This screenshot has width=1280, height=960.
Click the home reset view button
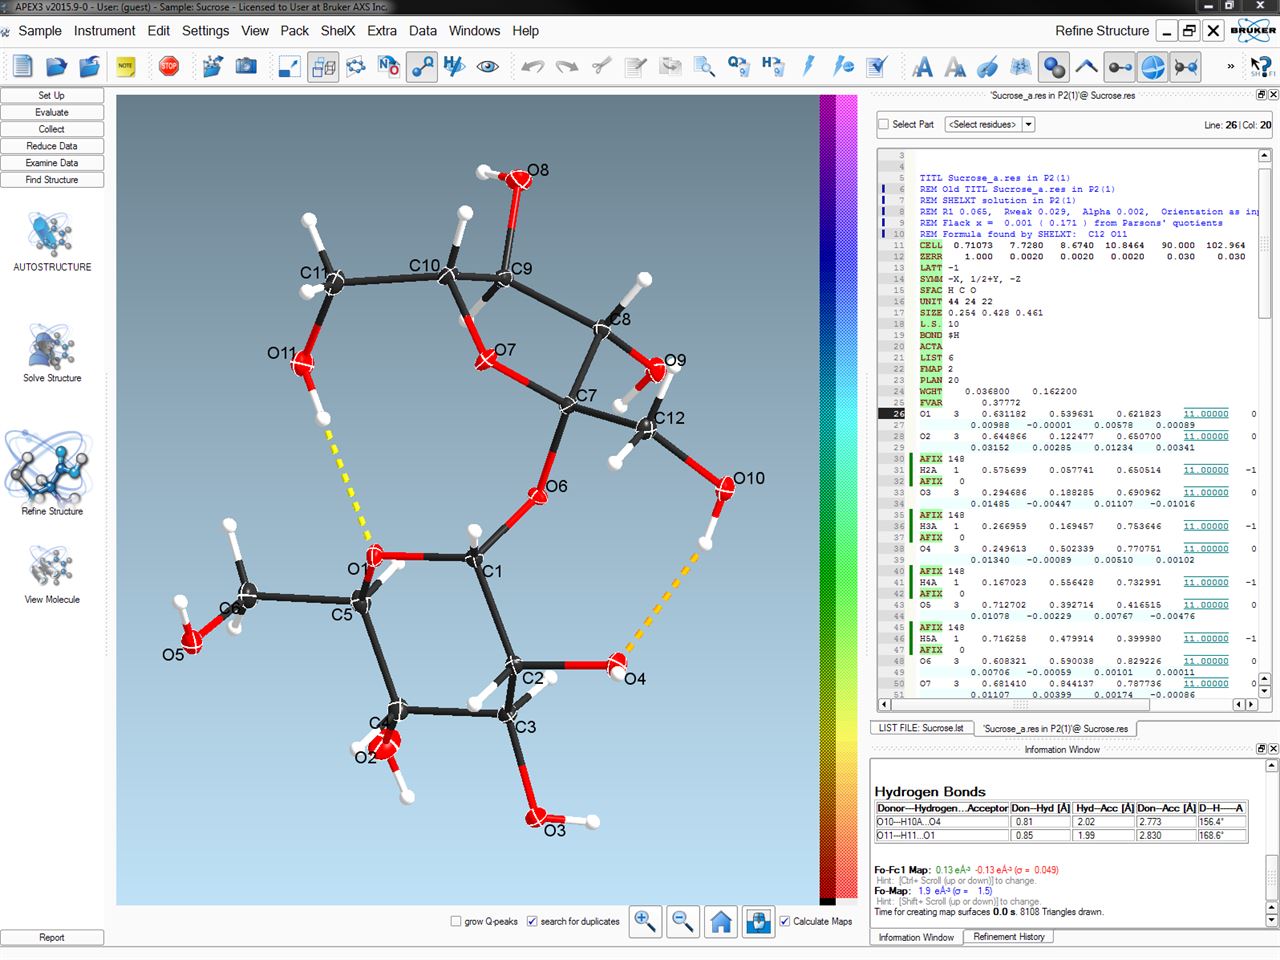pos(721,921)
